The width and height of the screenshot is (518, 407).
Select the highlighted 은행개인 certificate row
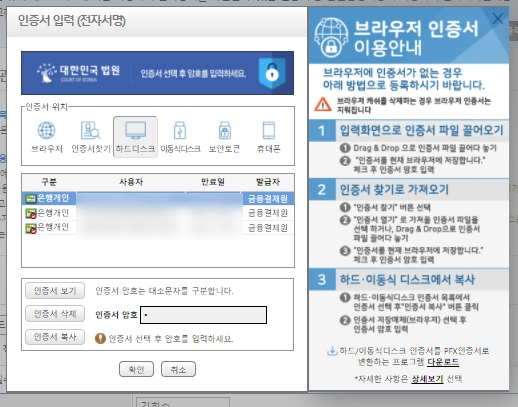tap(158, 199)
